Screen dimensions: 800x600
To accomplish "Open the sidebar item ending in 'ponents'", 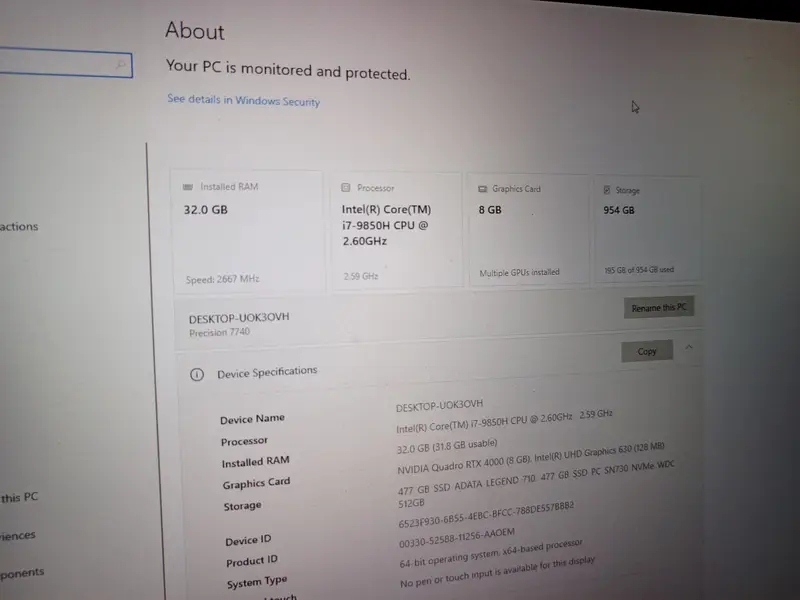I will [22, 573].
